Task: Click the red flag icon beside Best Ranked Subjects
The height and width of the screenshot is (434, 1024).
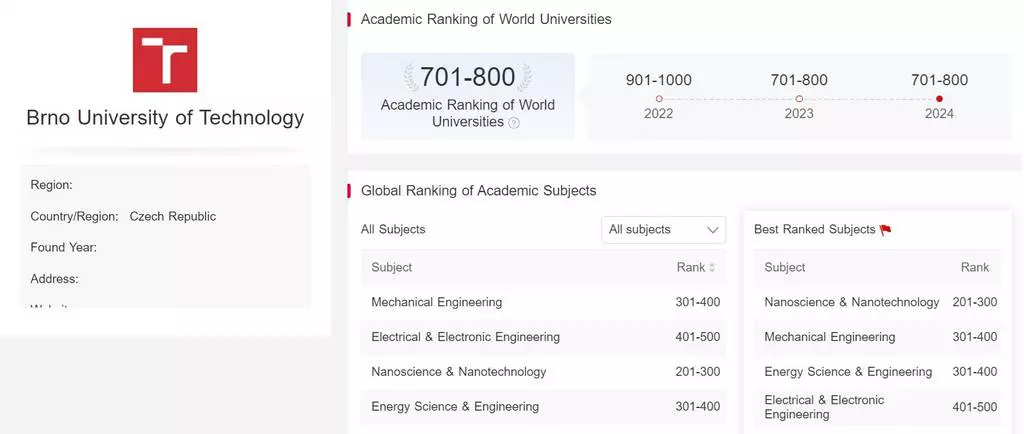Action: coord(885,230)
